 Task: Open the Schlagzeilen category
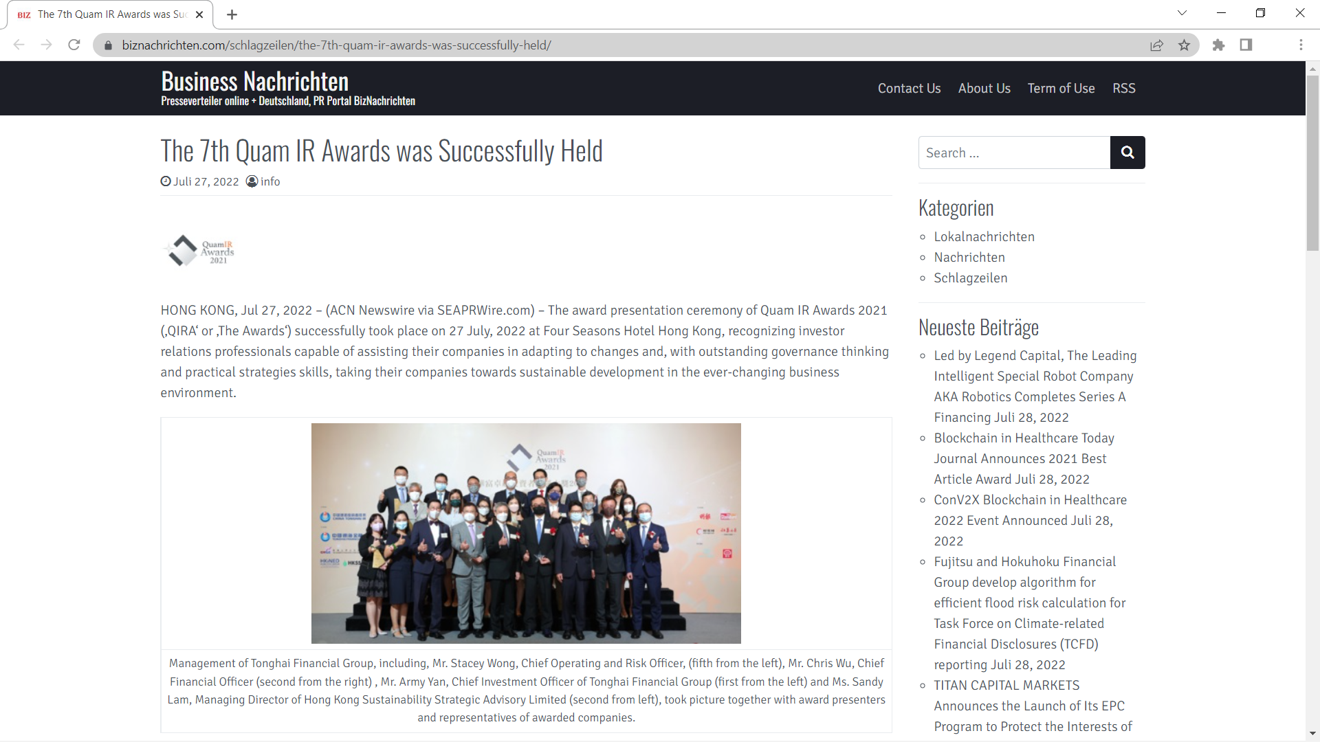(x=970, y=278)
